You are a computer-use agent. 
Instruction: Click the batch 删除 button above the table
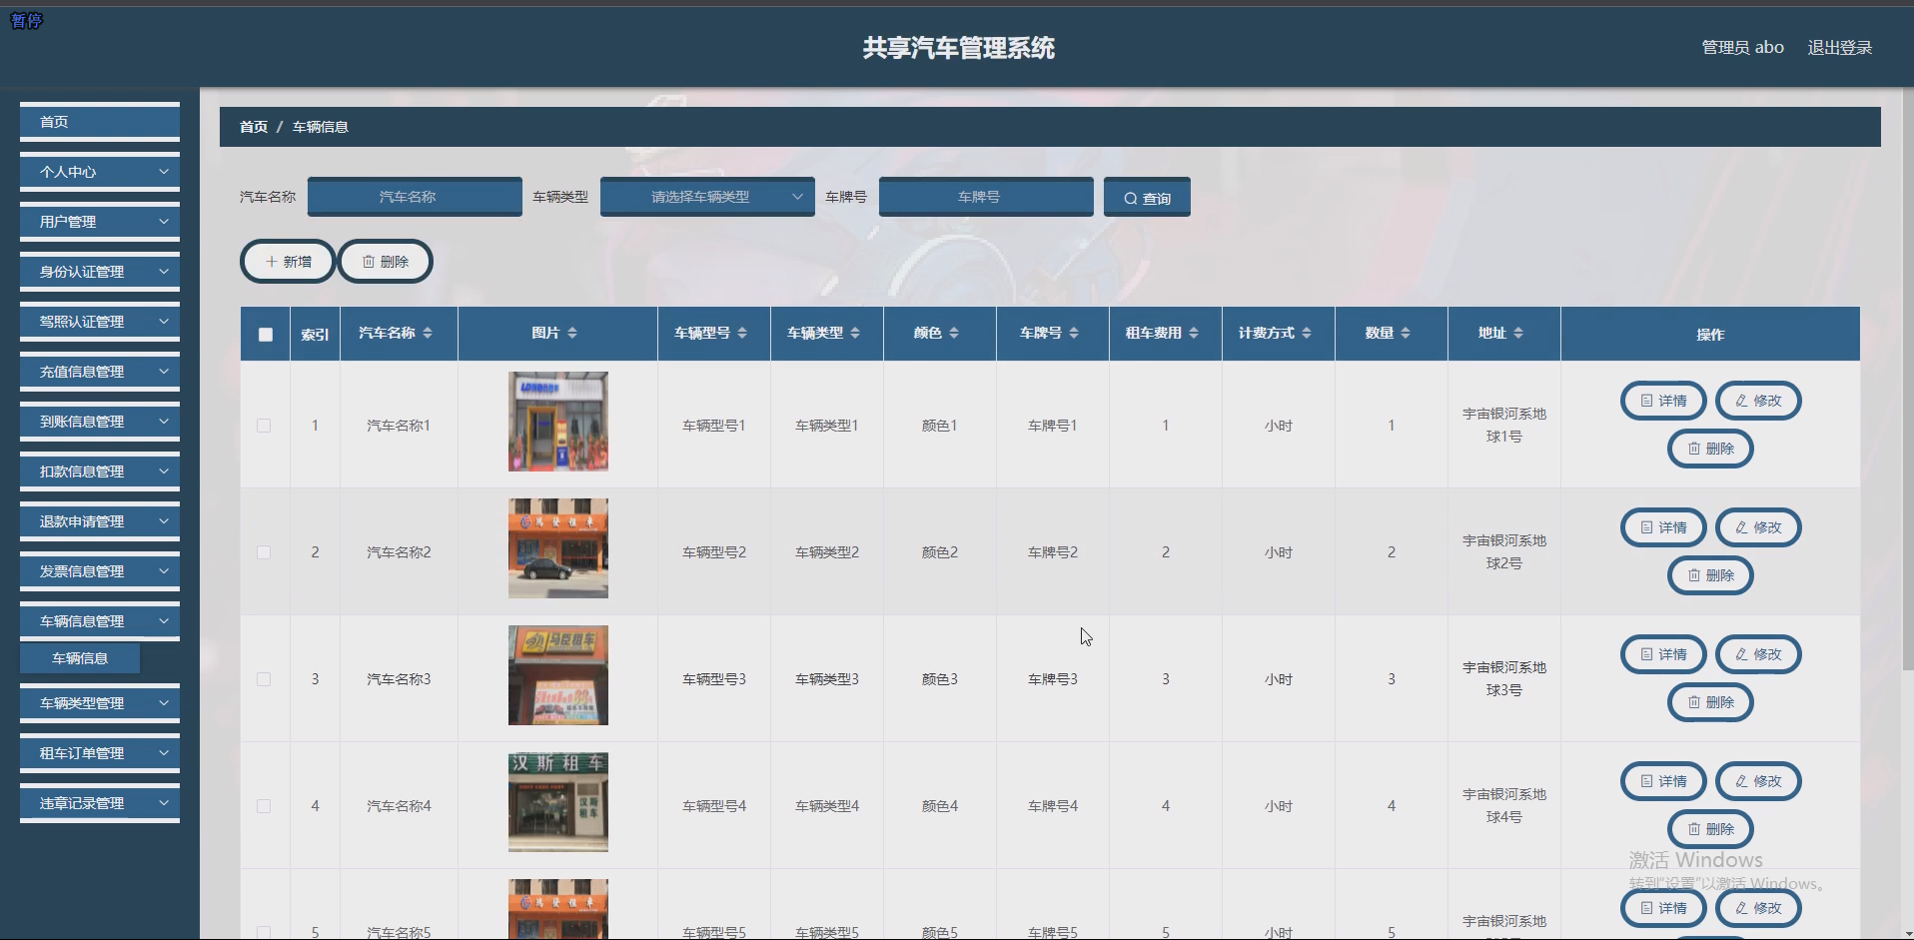[x=385, y=262]
